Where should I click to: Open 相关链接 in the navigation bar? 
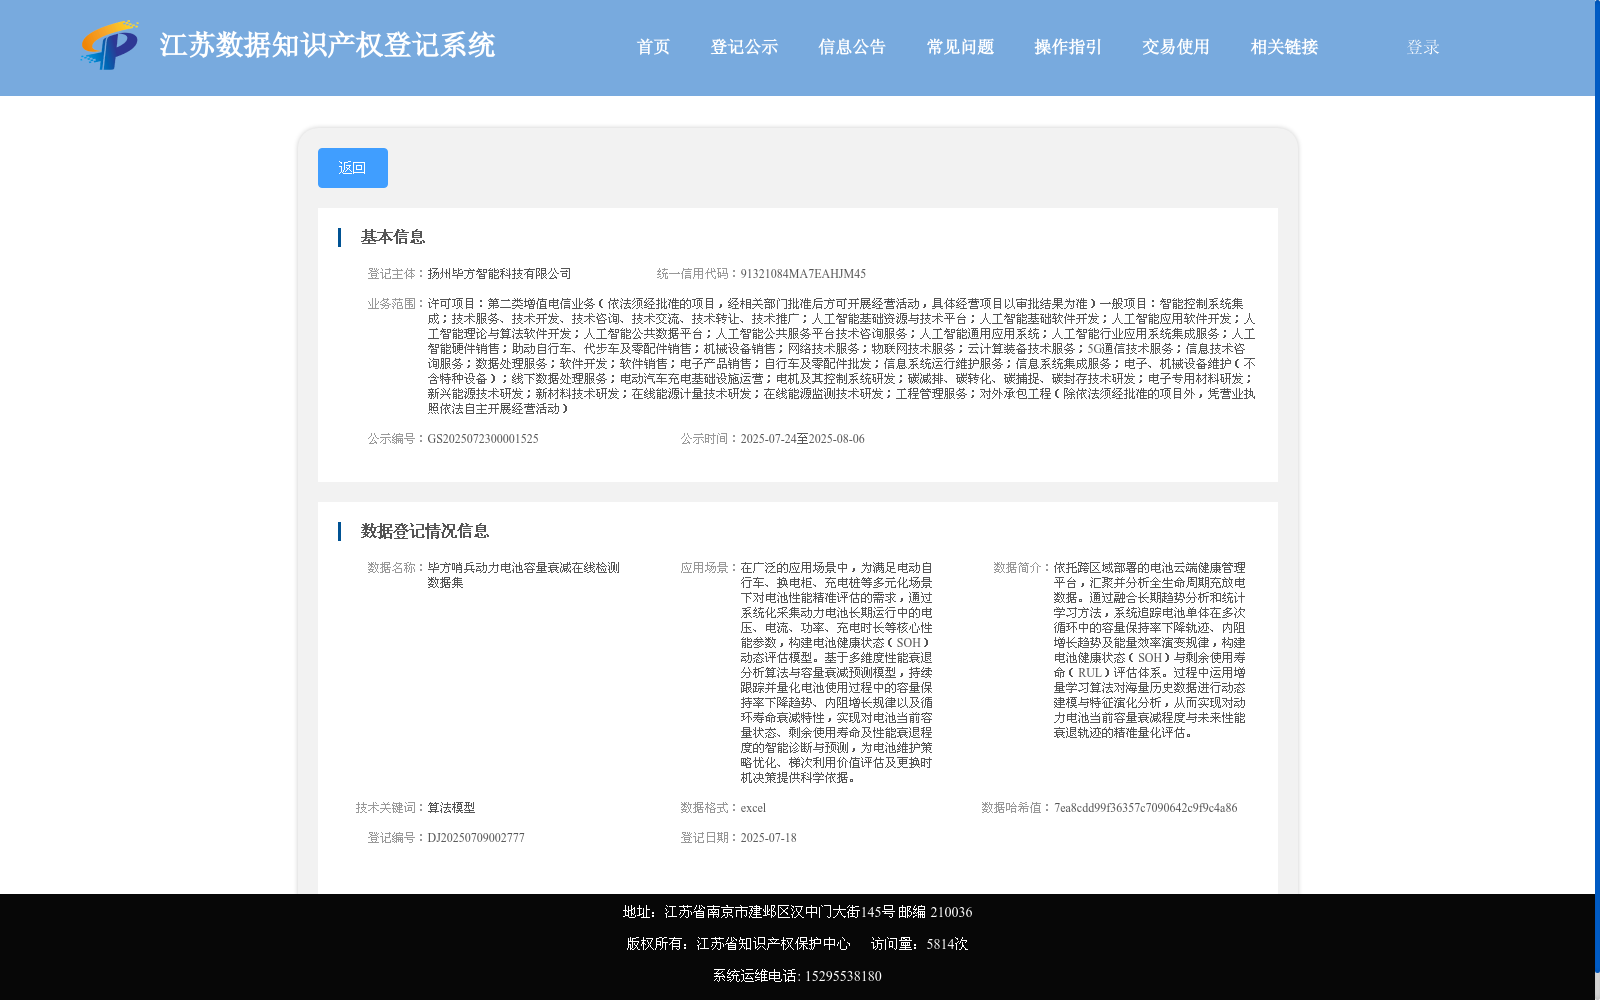click(1284, 47)
